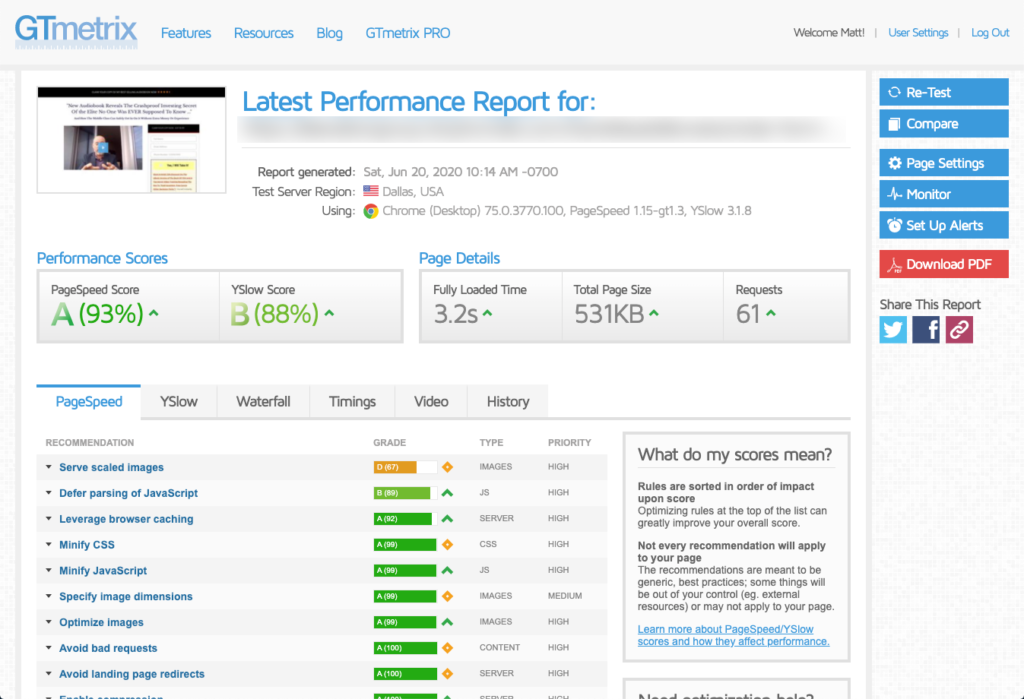Click orange diamond icon in Avoid bad requests row
1024x699 pixels.
pyautogui.click(x=447, y=648)
